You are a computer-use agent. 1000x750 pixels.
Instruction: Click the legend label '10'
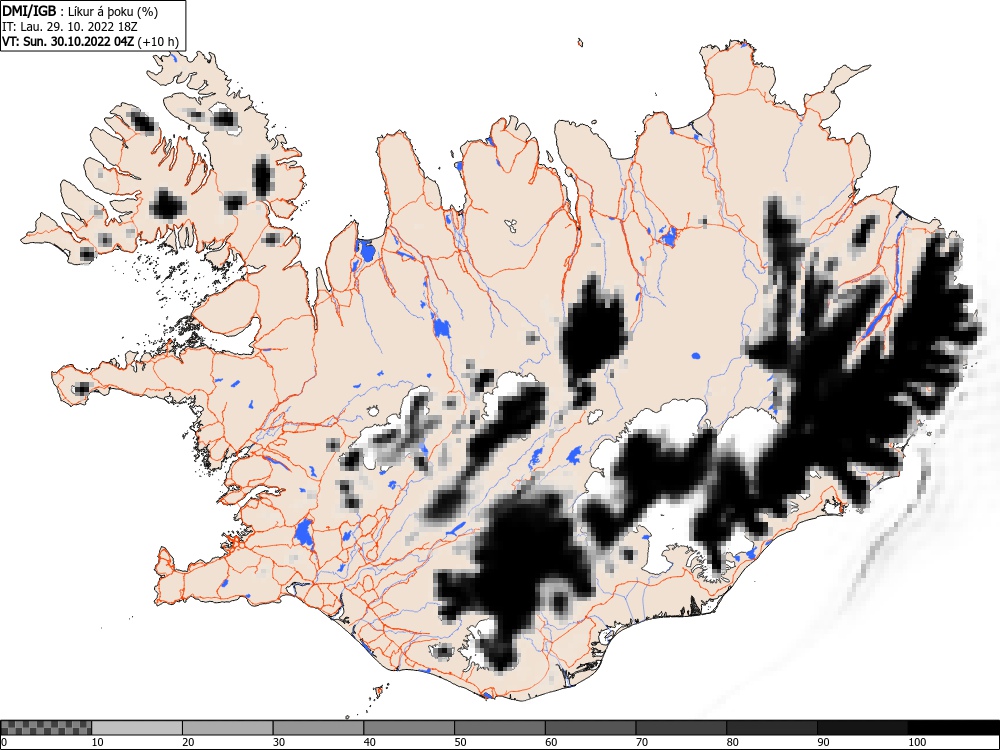[x=98, y=742]
